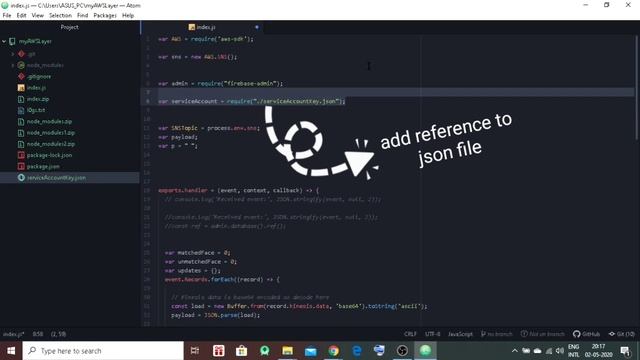Open package-lock.json in project tree

49,155
